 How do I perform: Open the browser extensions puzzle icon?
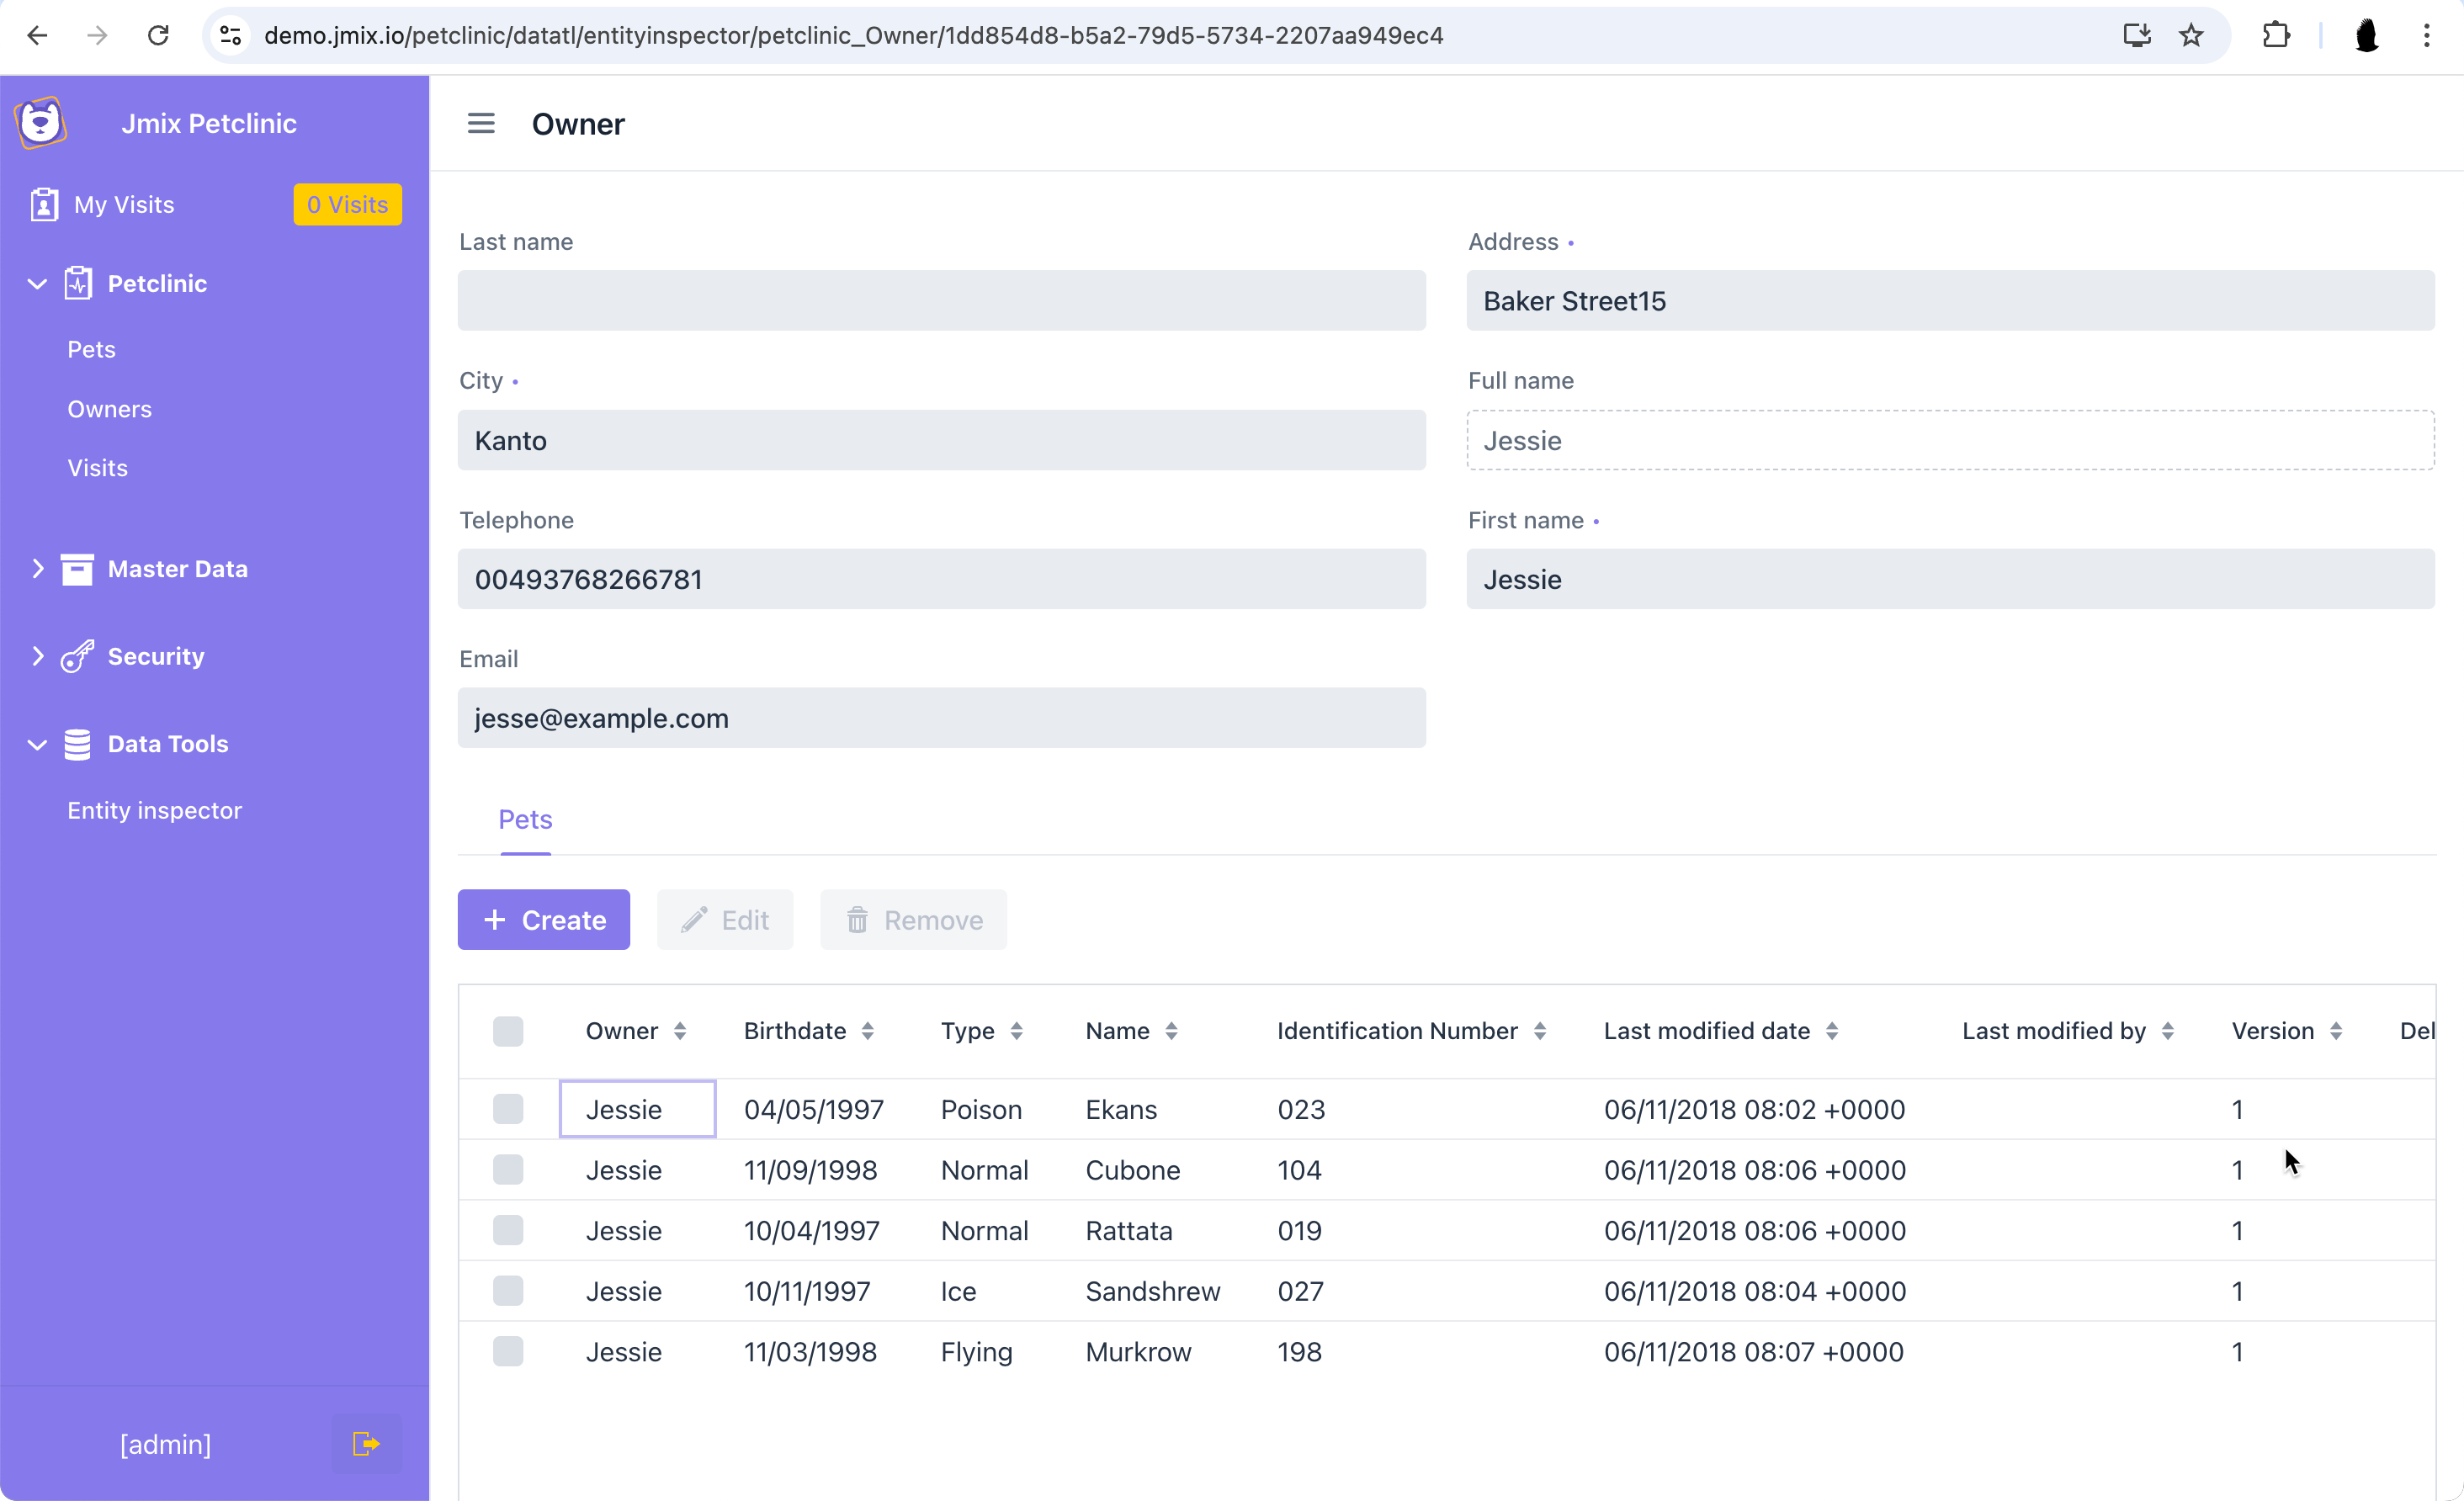click(2276, 36)
